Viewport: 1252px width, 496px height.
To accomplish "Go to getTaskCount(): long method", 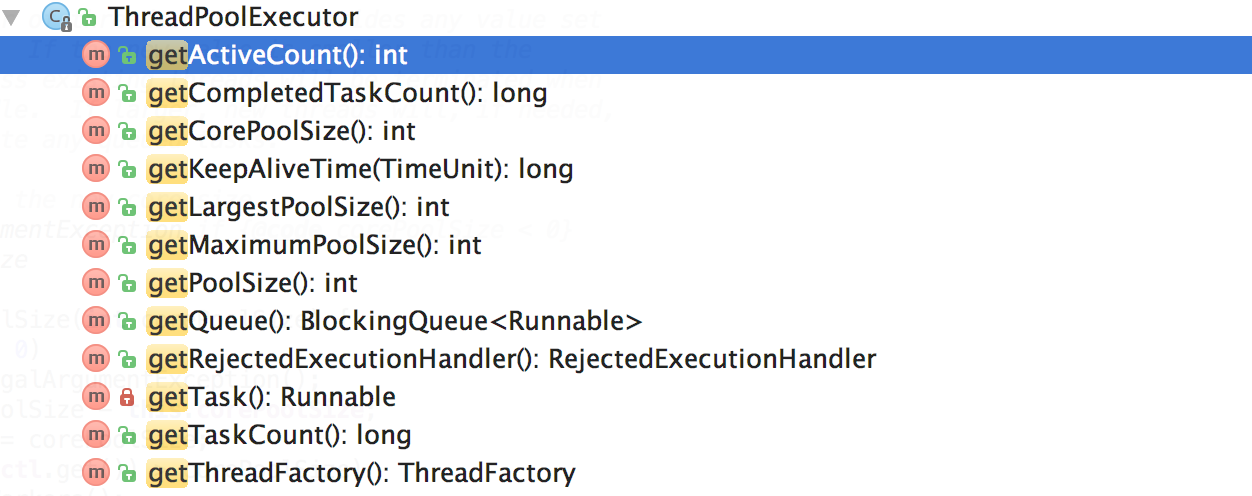I will (279, 436).
